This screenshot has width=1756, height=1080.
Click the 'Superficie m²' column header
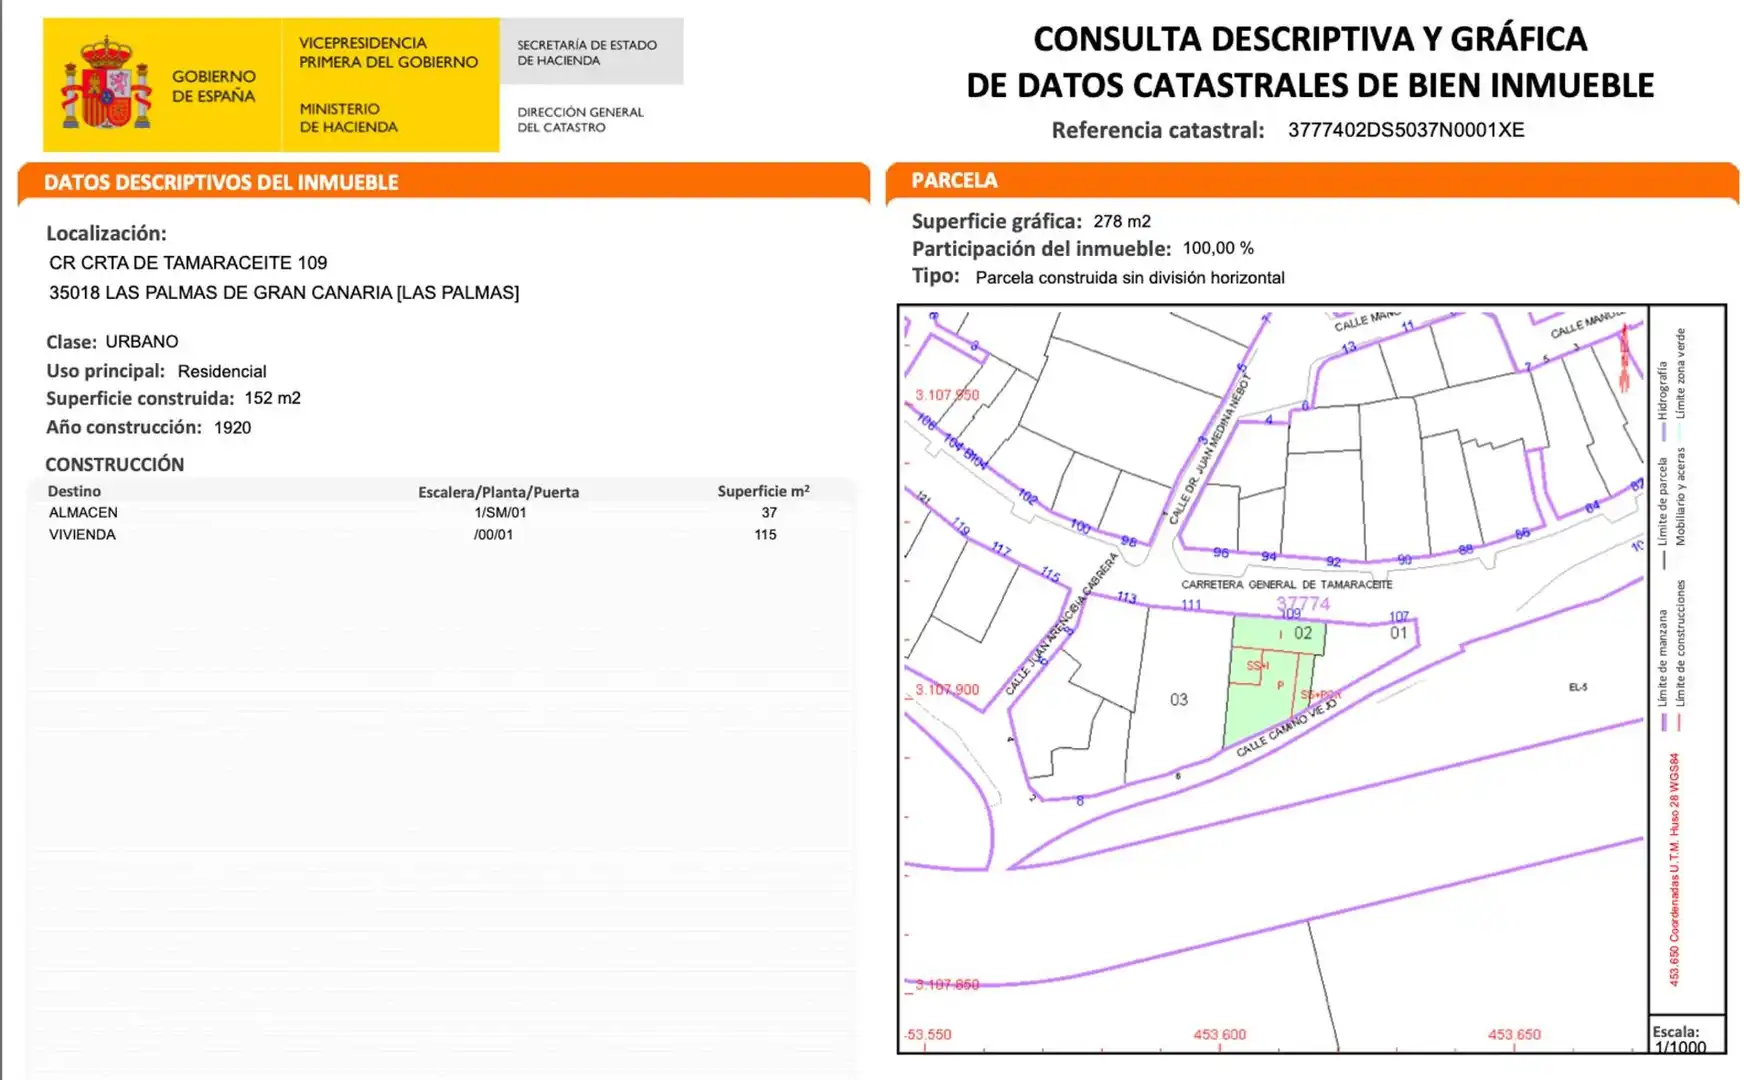[763, 491]
